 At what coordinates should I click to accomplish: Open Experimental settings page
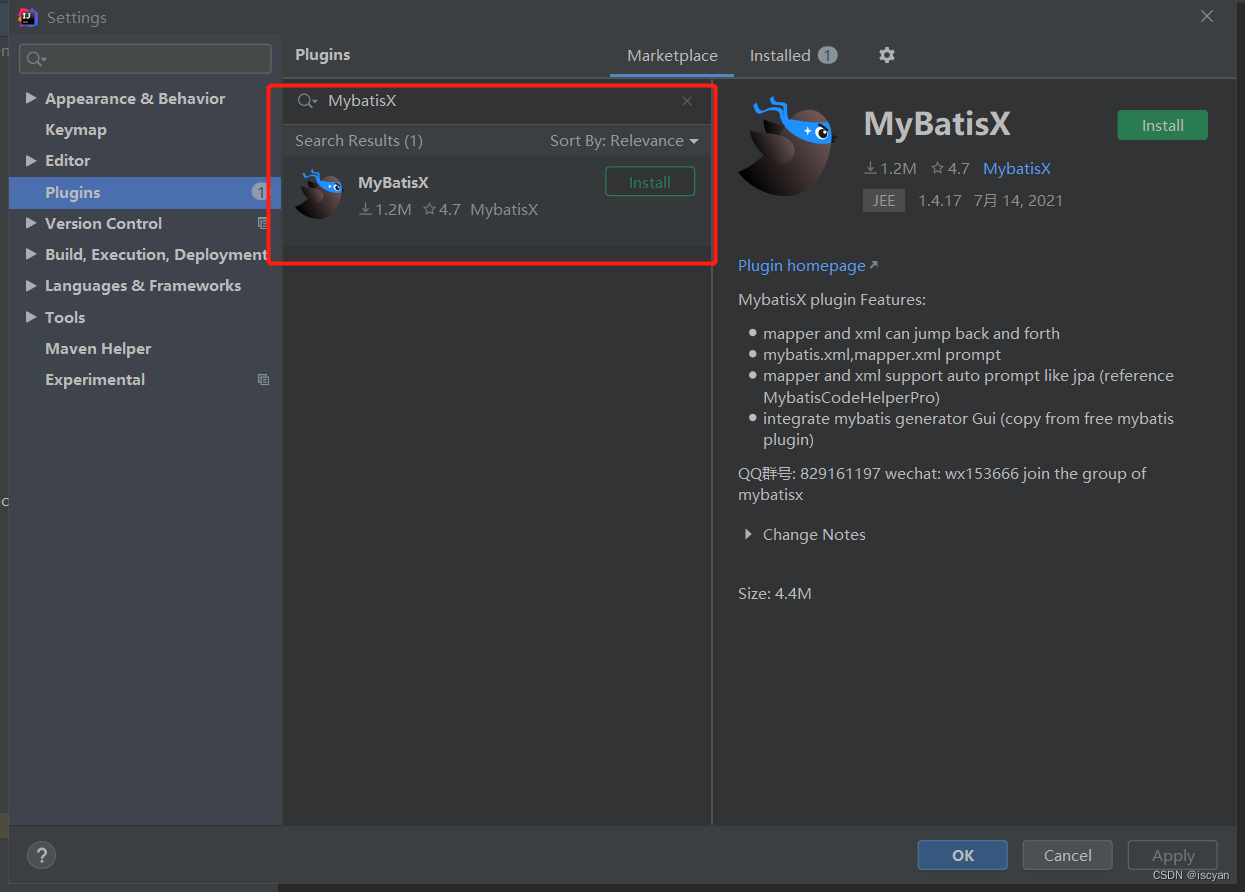[x=95, y=379]
